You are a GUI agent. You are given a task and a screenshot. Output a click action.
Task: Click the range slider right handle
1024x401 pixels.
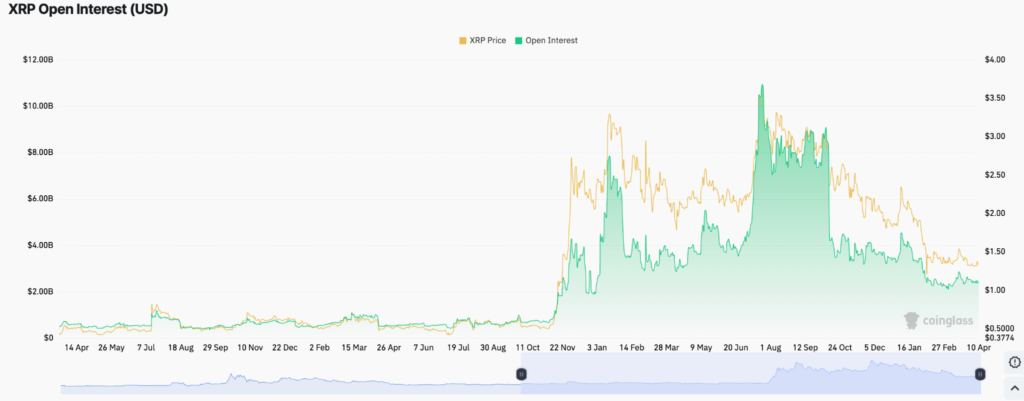click(x=980, y=374)
